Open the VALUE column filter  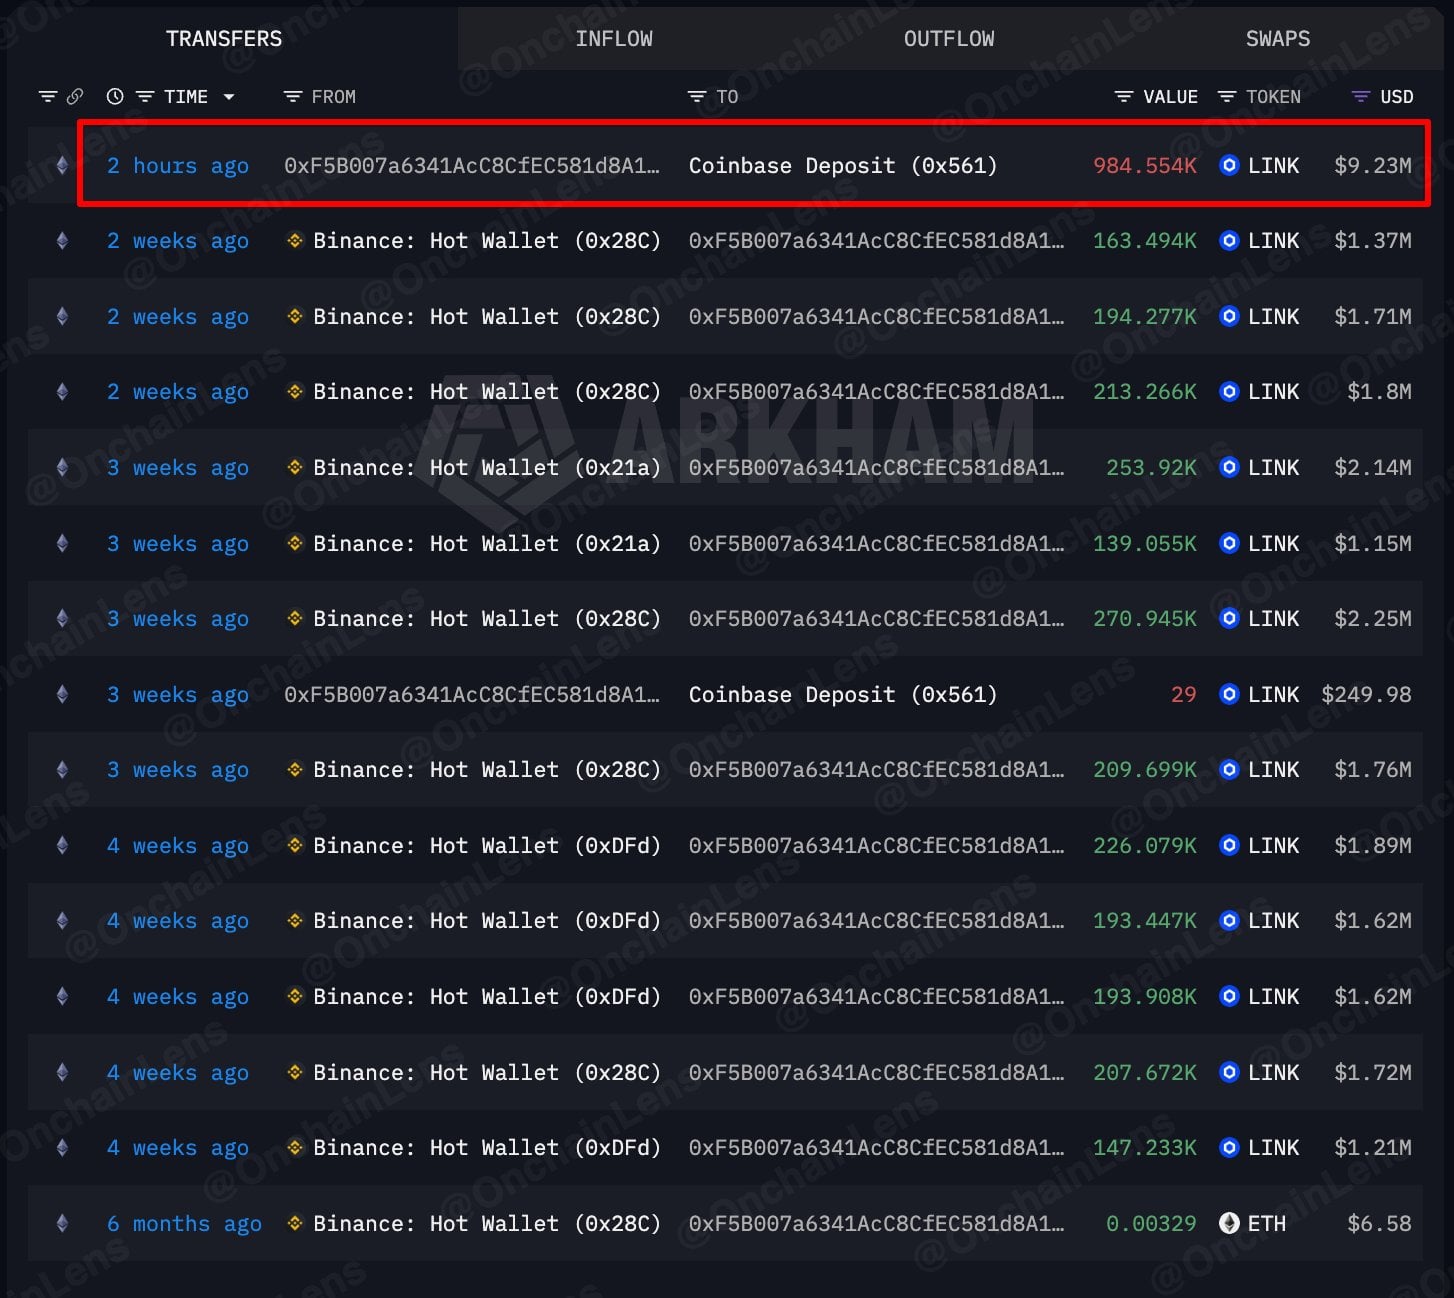pos(1124,97)
